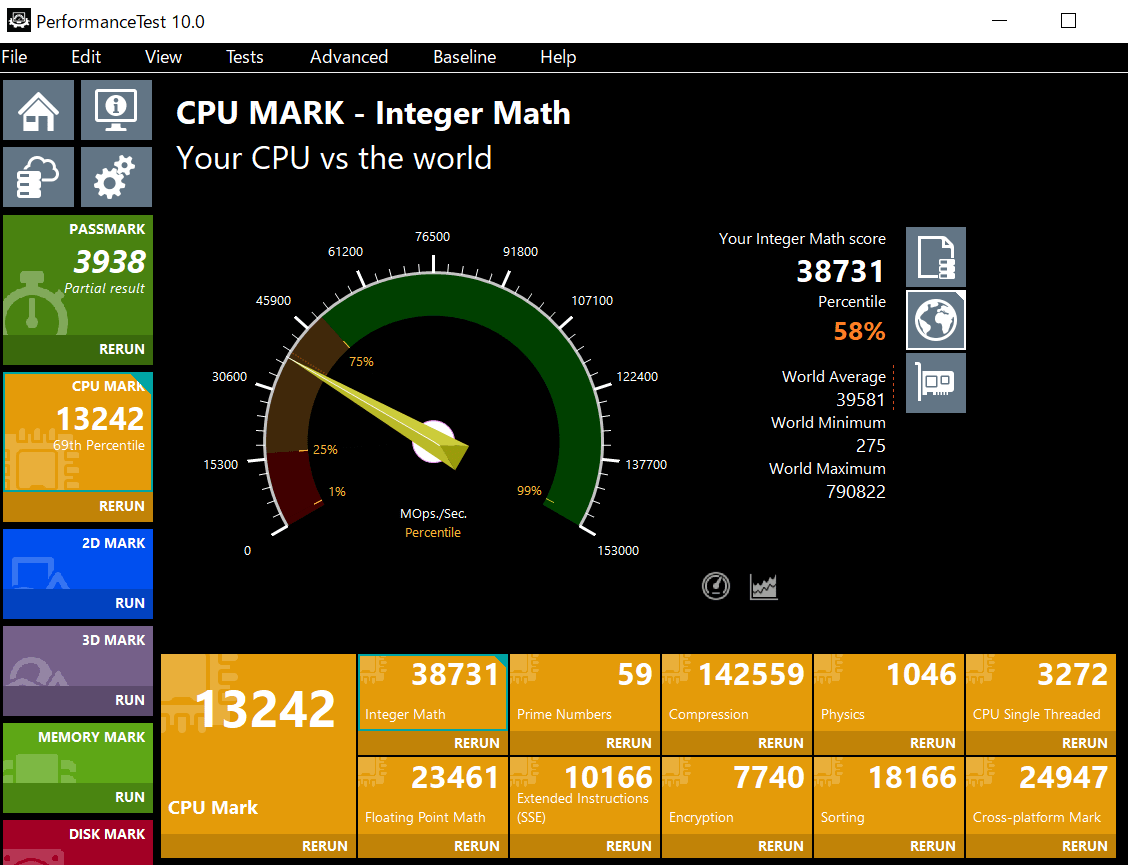Rerun the Prime Numbers test
Image resolution: width=1128 pixels, height=865 pixels.
(x=585, y=743)
